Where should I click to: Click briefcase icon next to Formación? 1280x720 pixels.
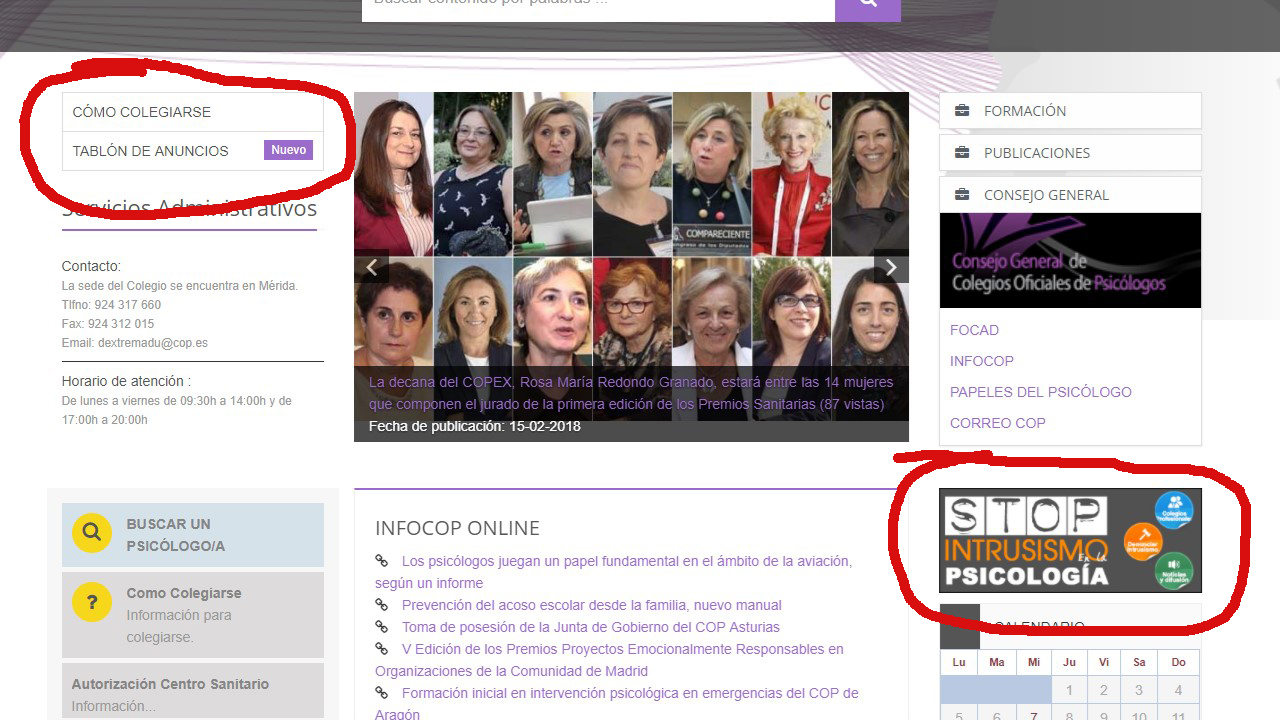962,111
